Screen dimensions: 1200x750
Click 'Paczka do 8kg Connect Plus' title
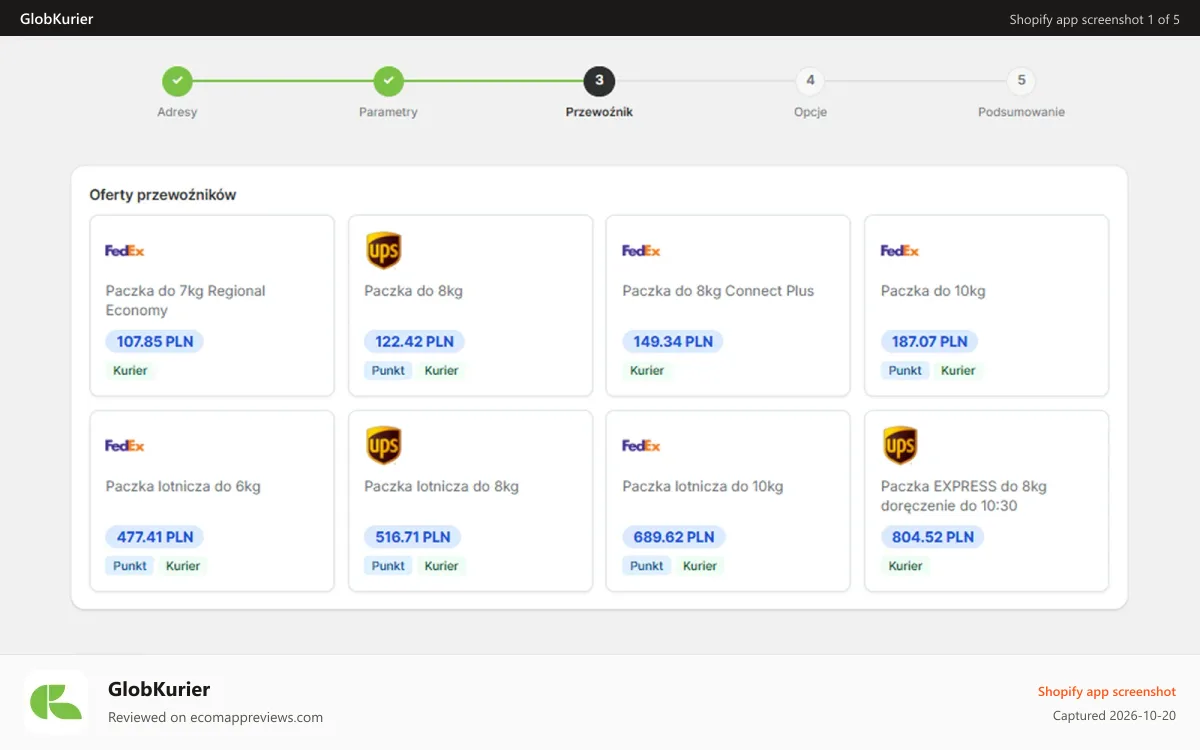718,291
